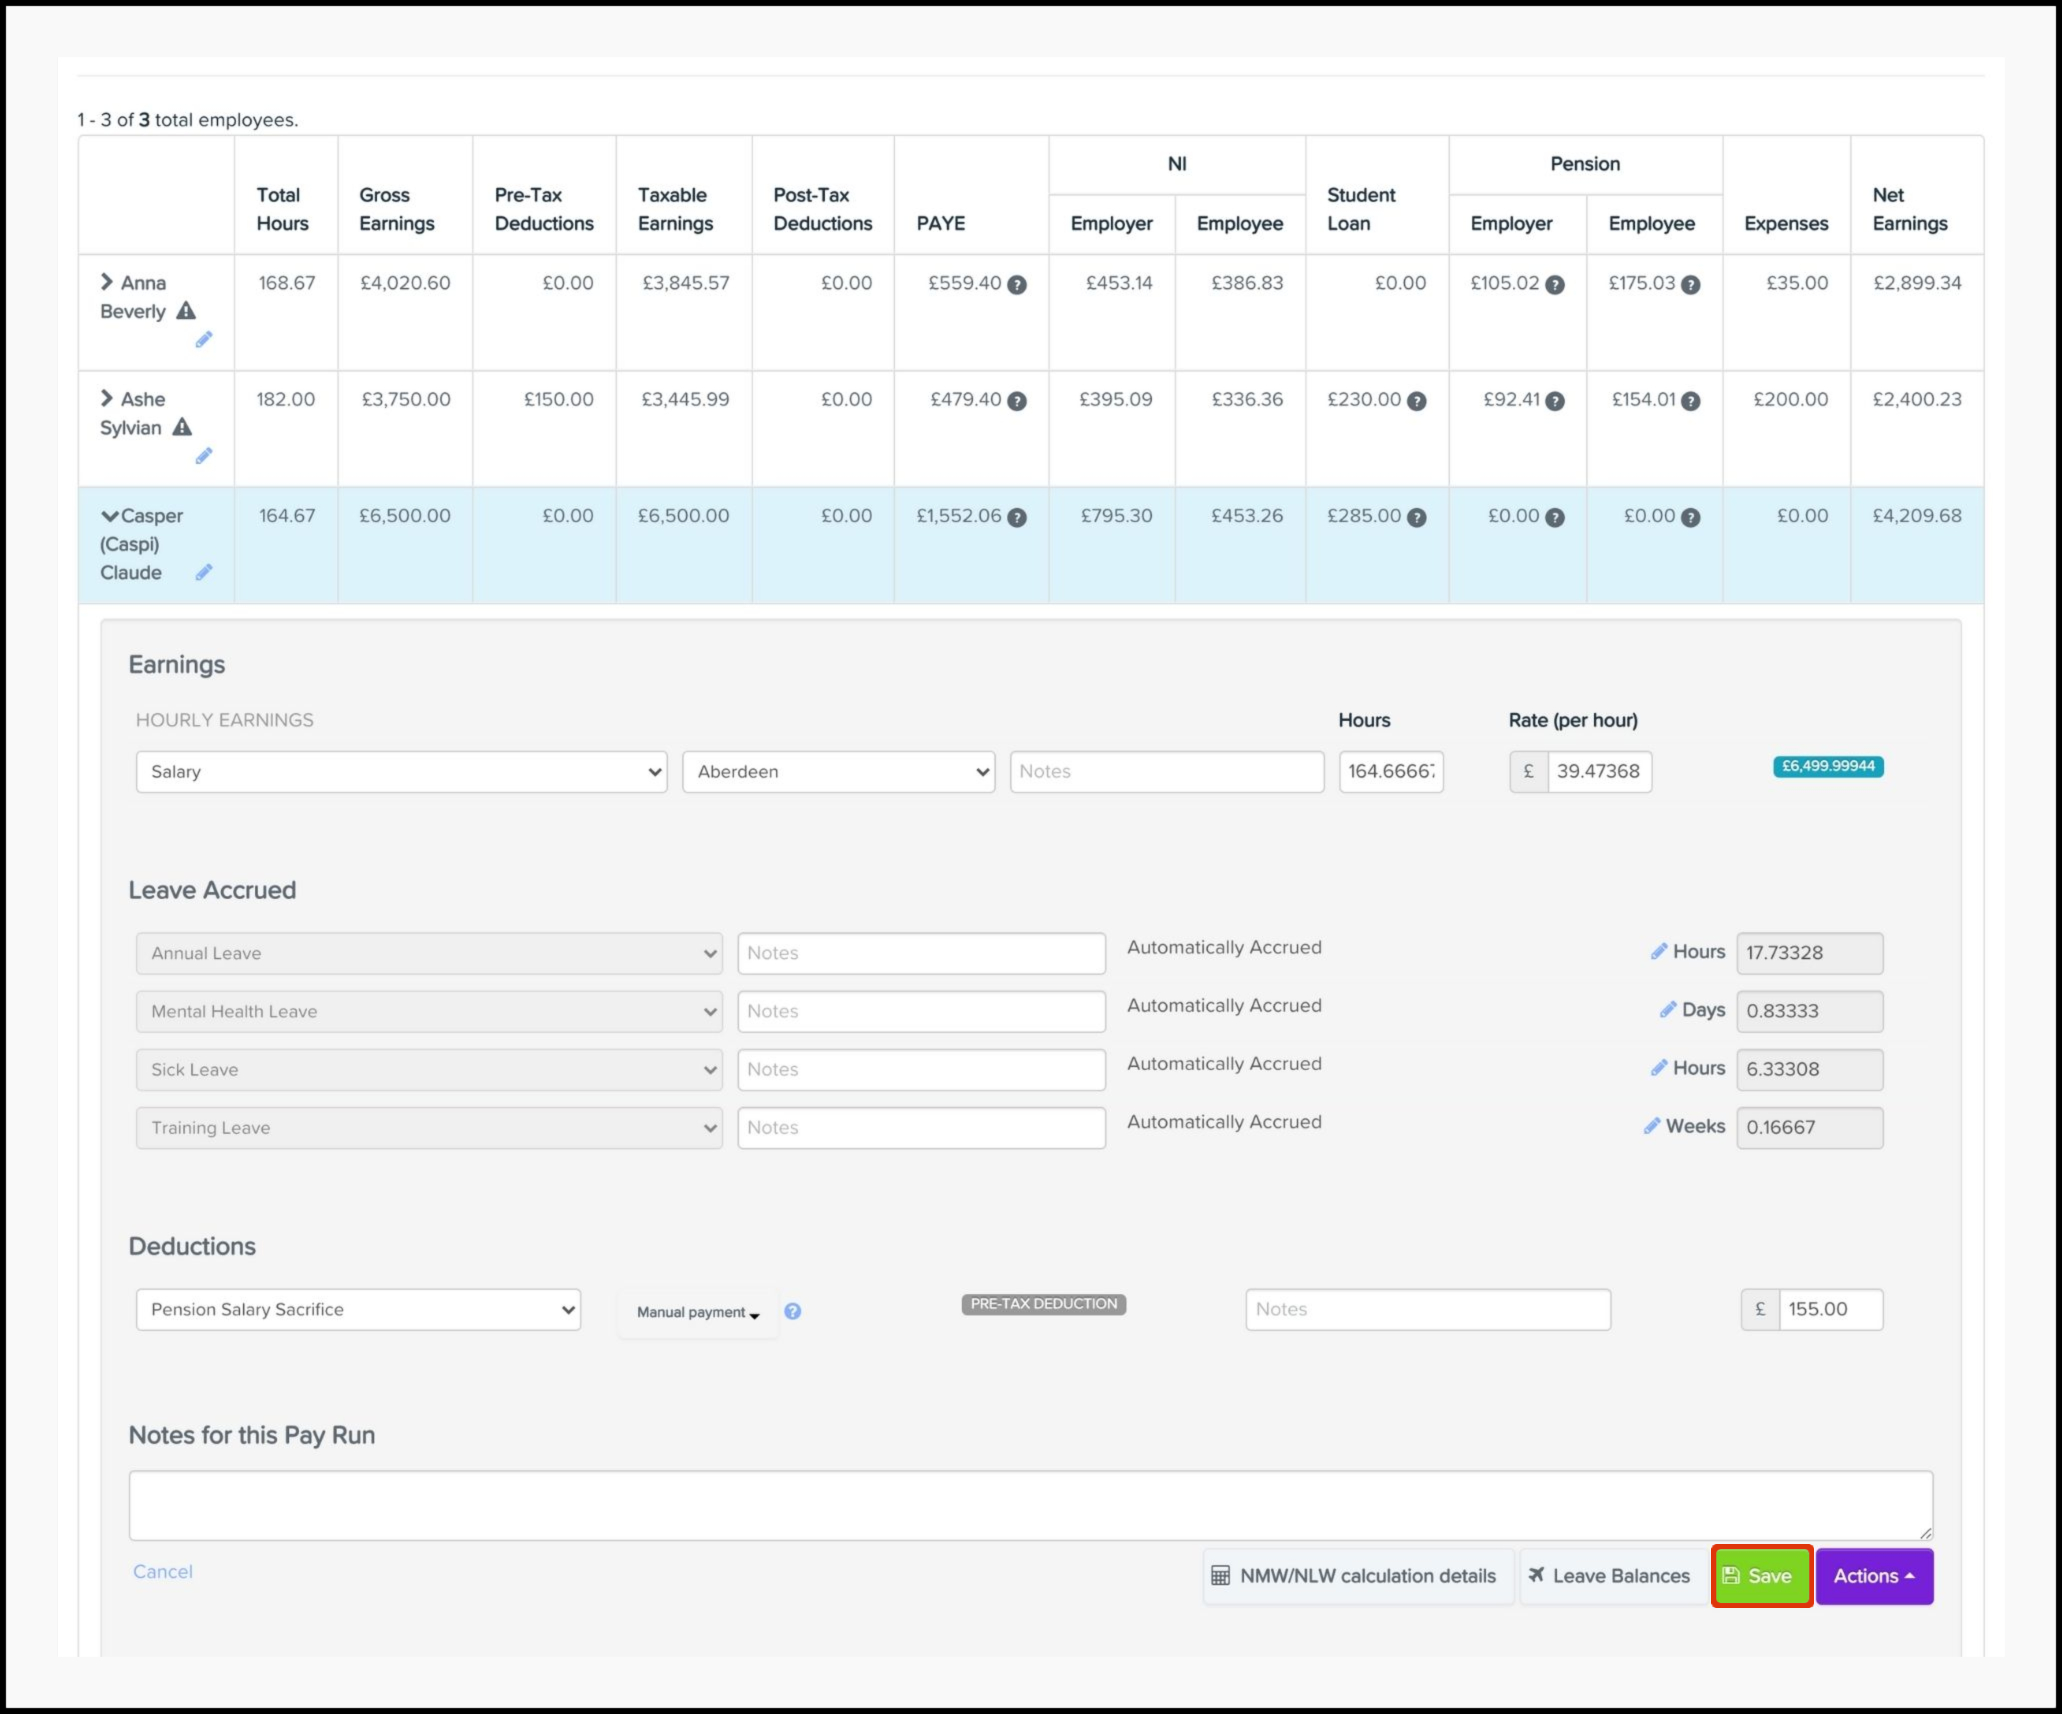The image size is (2062, 1714).
Task: Click edit pencil beside Ashe Sylvian
Action: [204, 456]
